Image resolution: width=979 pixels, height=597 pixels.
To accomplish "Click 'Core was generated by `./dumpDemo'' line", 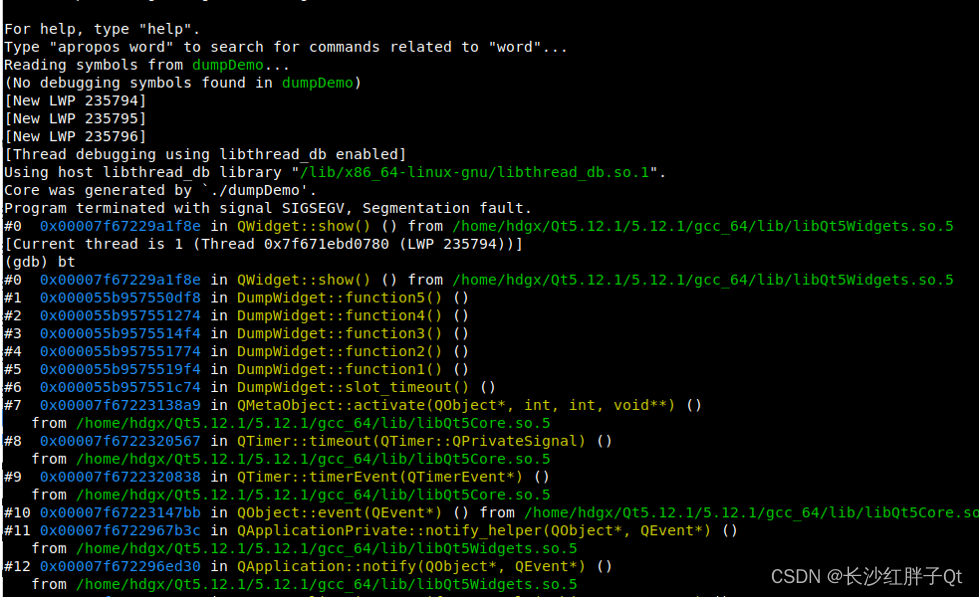I will tap(160, 190).
